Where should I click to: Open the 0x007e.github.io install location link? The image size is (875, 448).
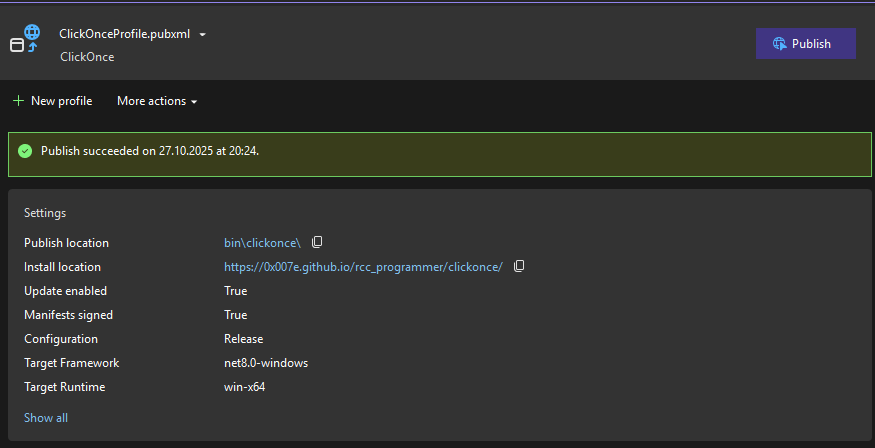[x=363, y=267]
